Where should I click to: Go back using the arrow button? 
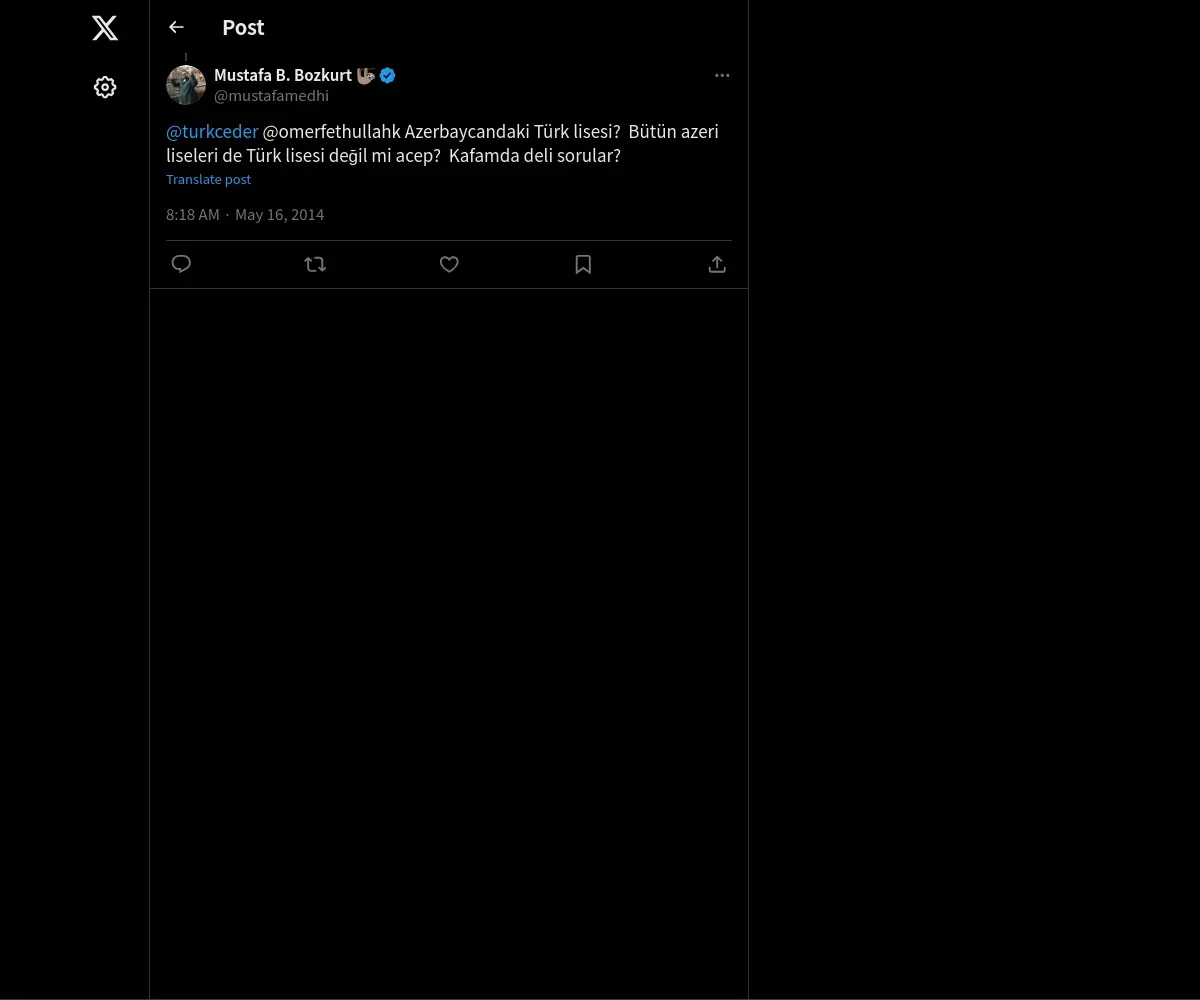176,27
